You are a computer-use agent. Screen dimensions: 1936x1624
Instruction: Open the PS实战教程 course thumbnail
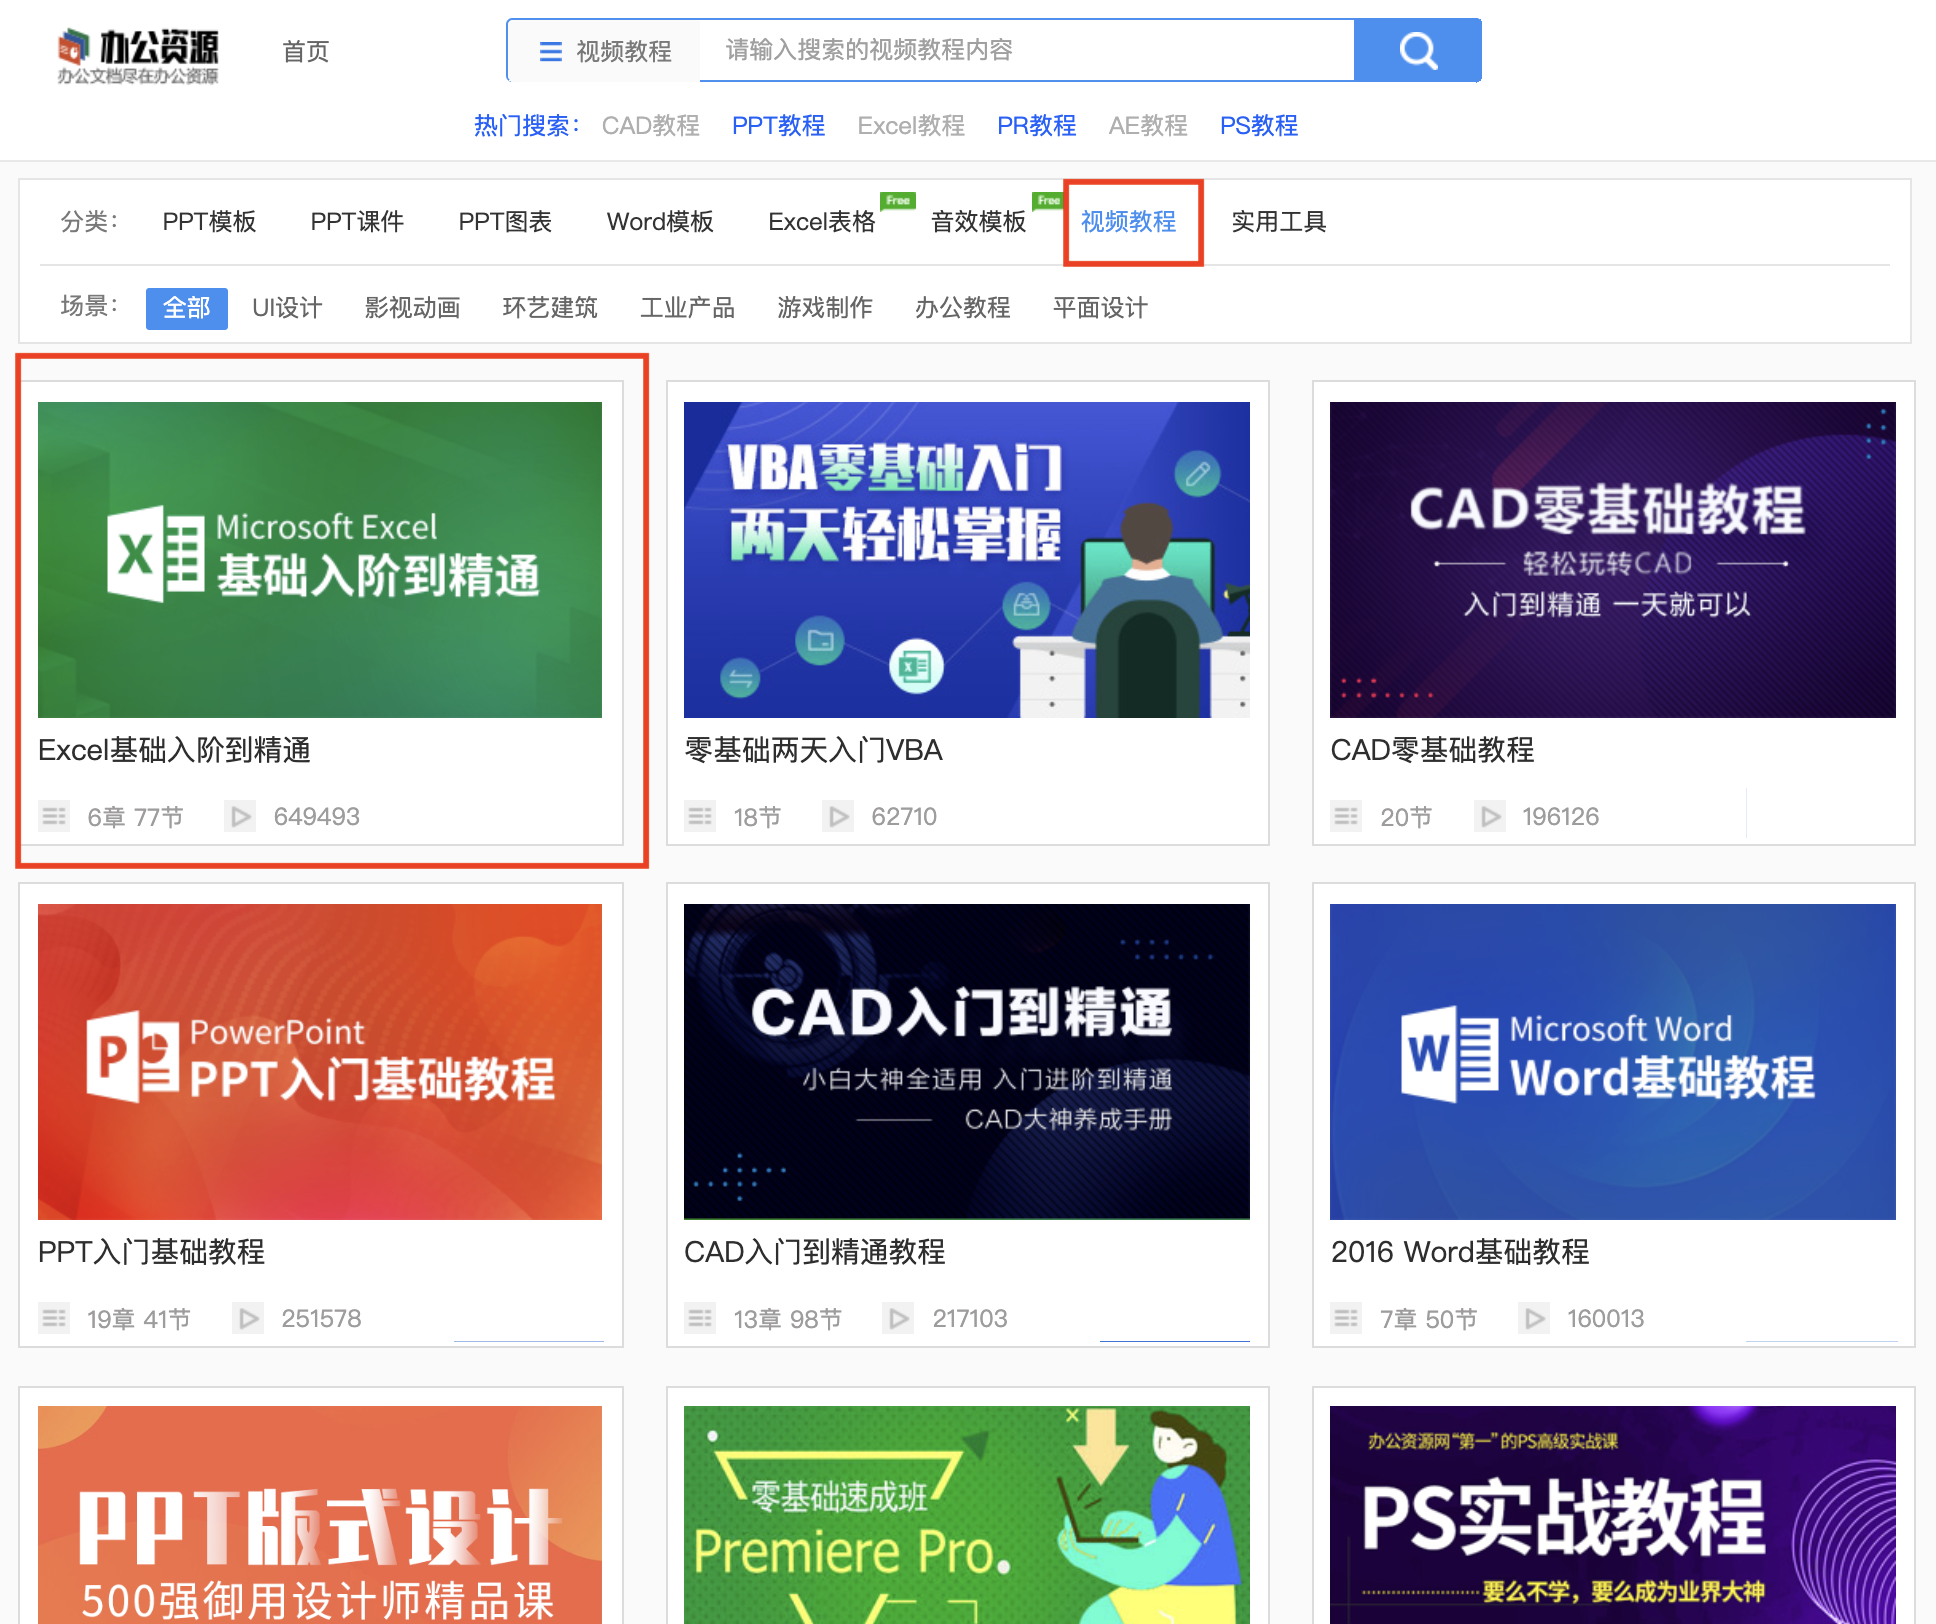[1613, 1515]
